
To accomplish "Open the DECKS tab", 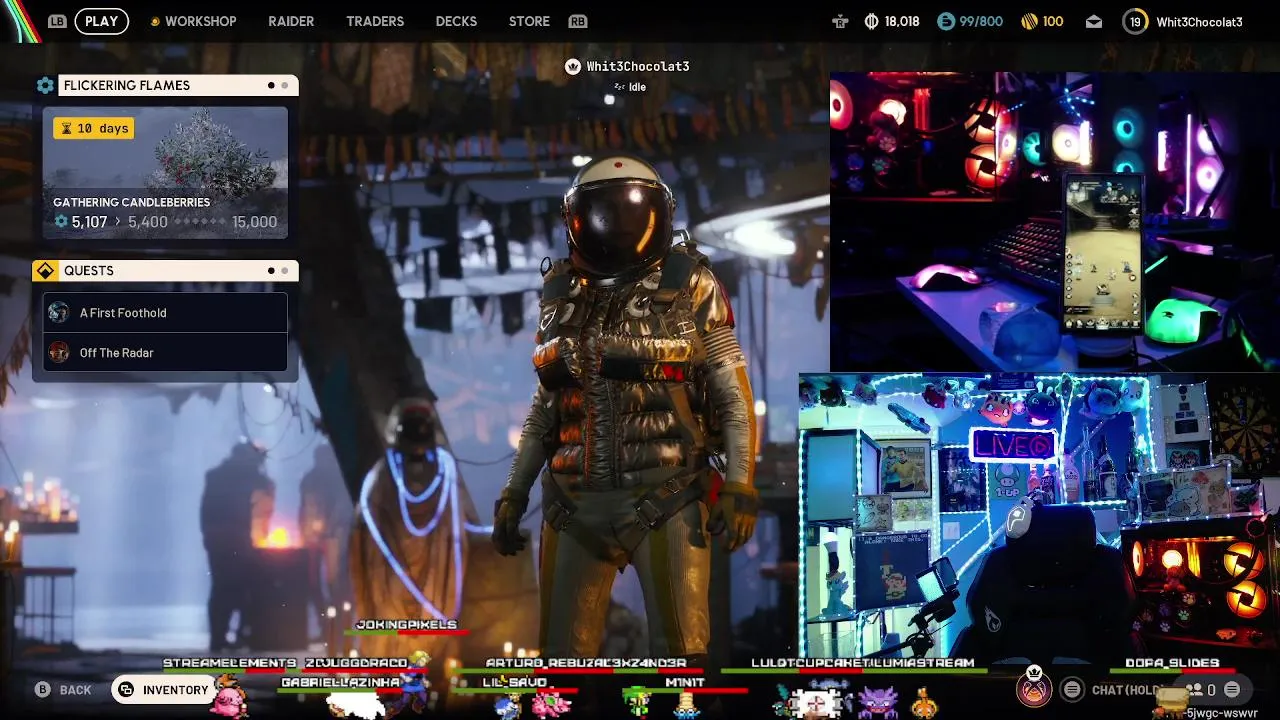I will (x=456, y=21).
